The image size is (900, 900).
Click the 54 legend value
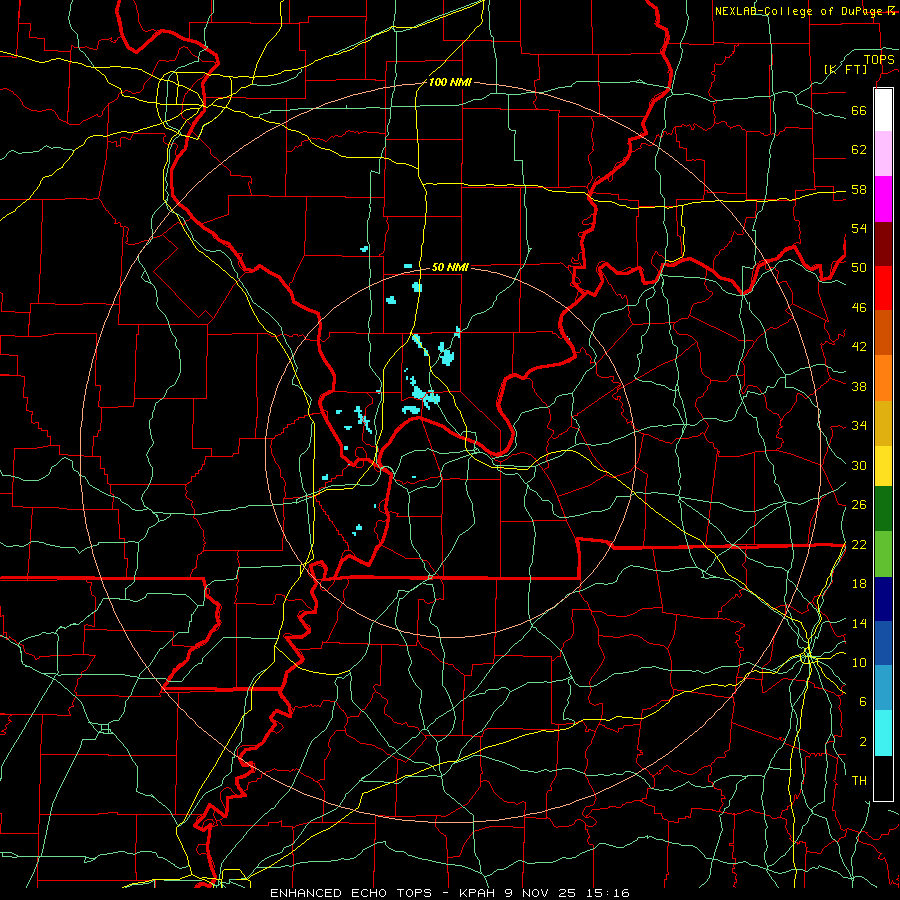(859, 228)
